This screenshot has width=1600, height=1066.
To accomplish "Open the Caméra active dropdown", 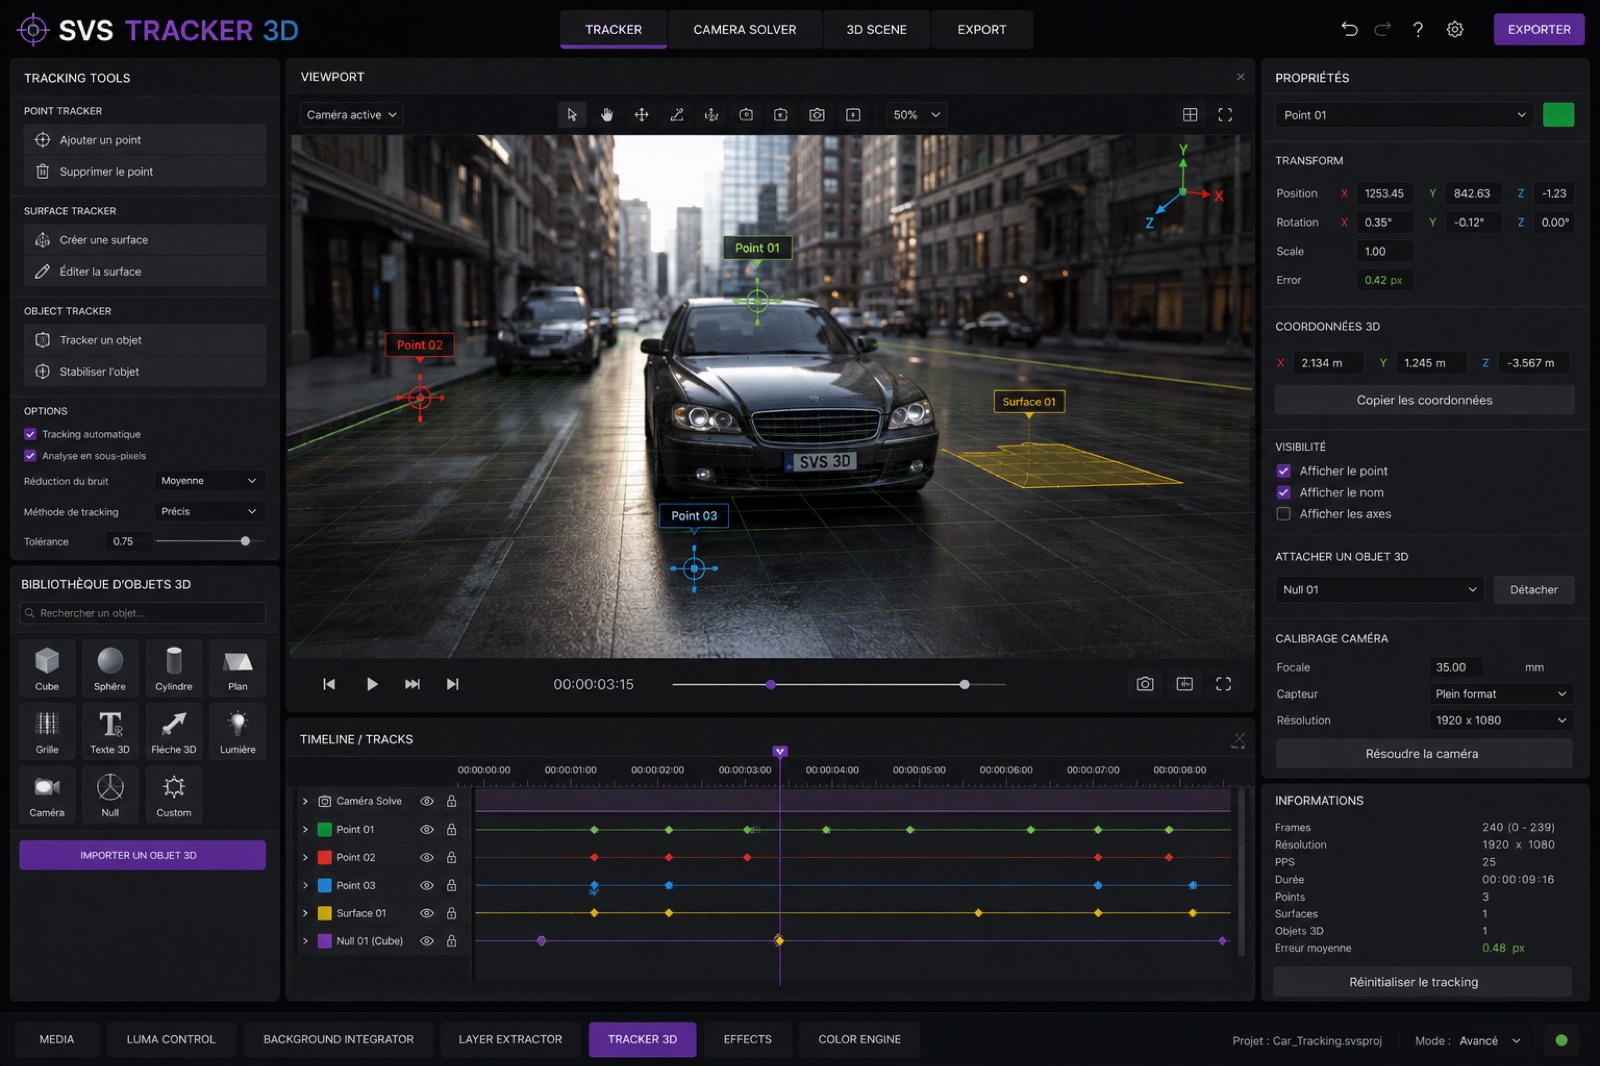I will click(x=351, y=115).
